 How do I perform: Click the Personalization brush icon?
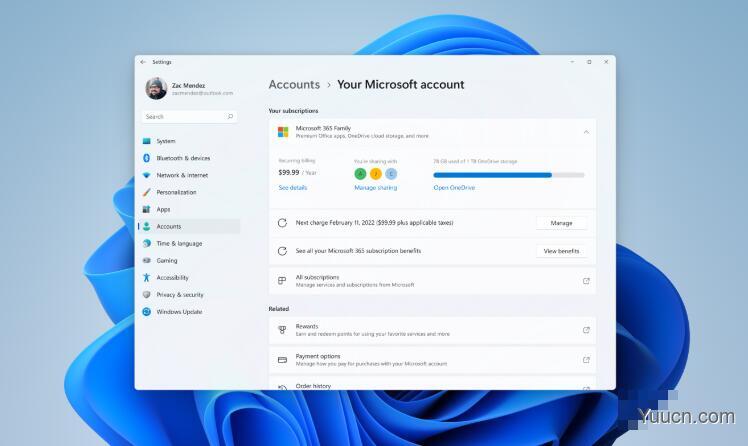146,192
